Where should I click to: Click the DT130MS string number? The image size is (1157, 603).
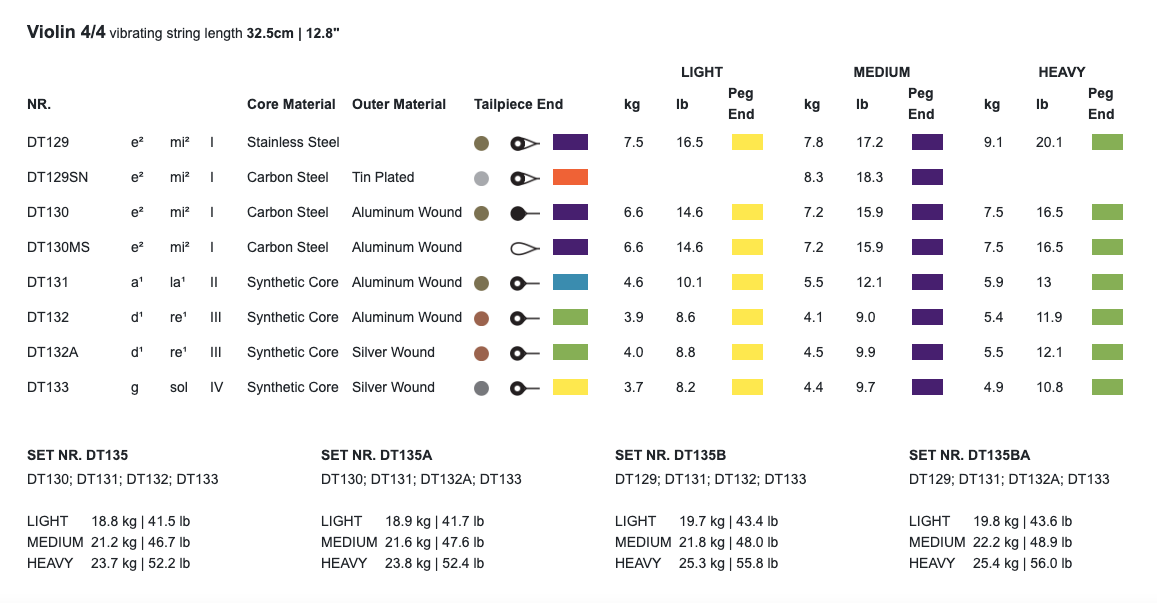click(x=58, y=247)
